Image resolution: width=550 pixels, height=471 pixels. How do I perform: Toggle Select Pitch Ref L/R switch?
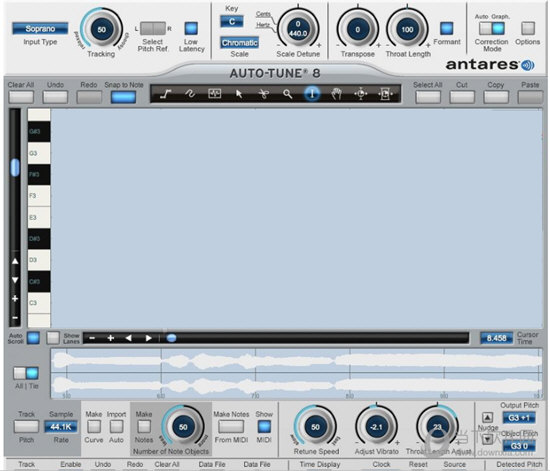153,28
